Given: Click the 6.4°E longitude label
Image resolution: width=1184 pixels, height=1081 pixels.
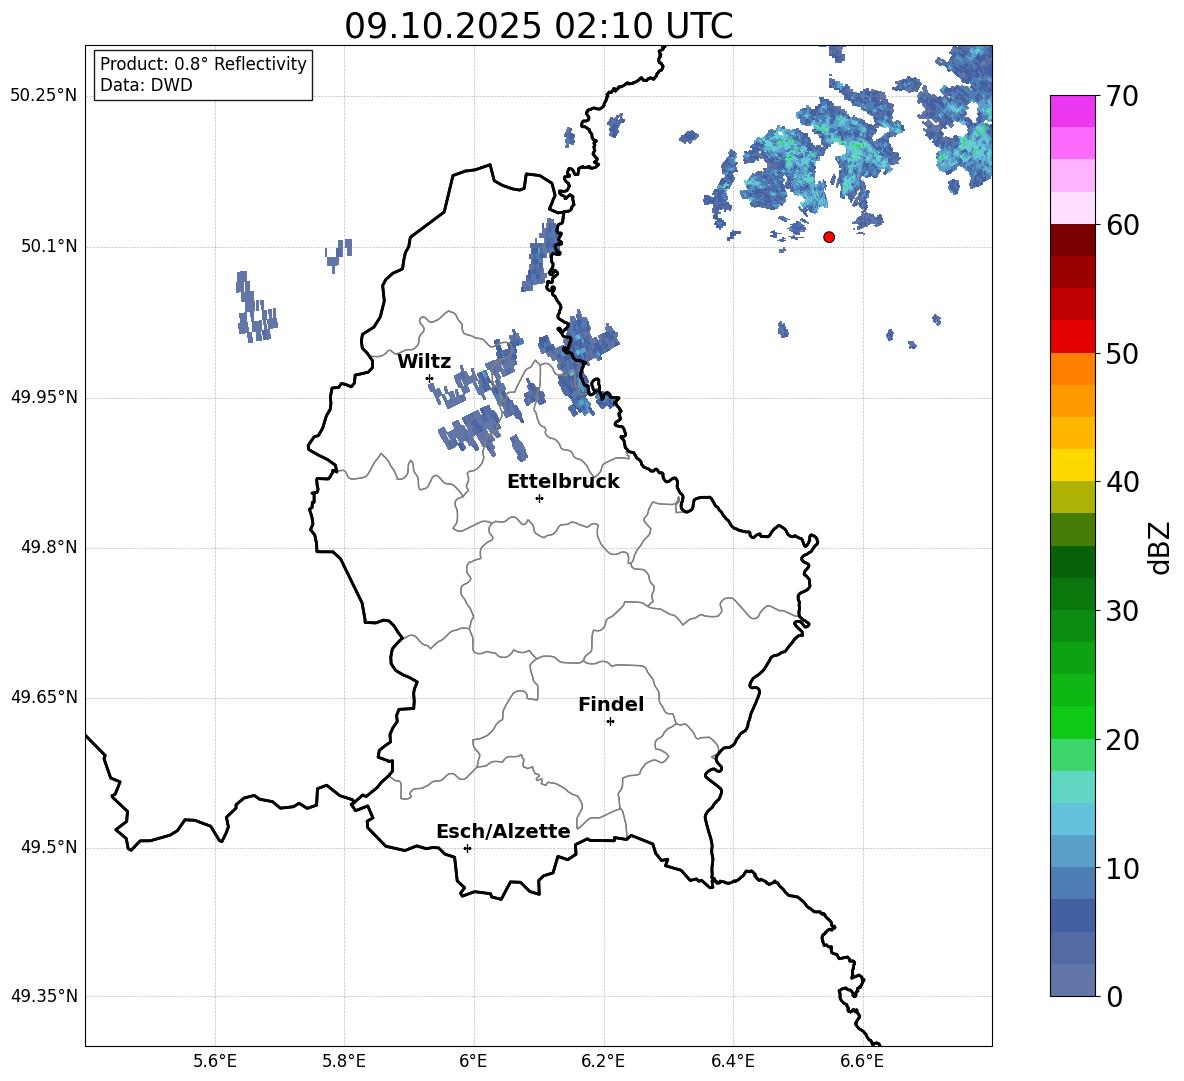Looking at the screenshot, I should click(x=732, y=1061).
